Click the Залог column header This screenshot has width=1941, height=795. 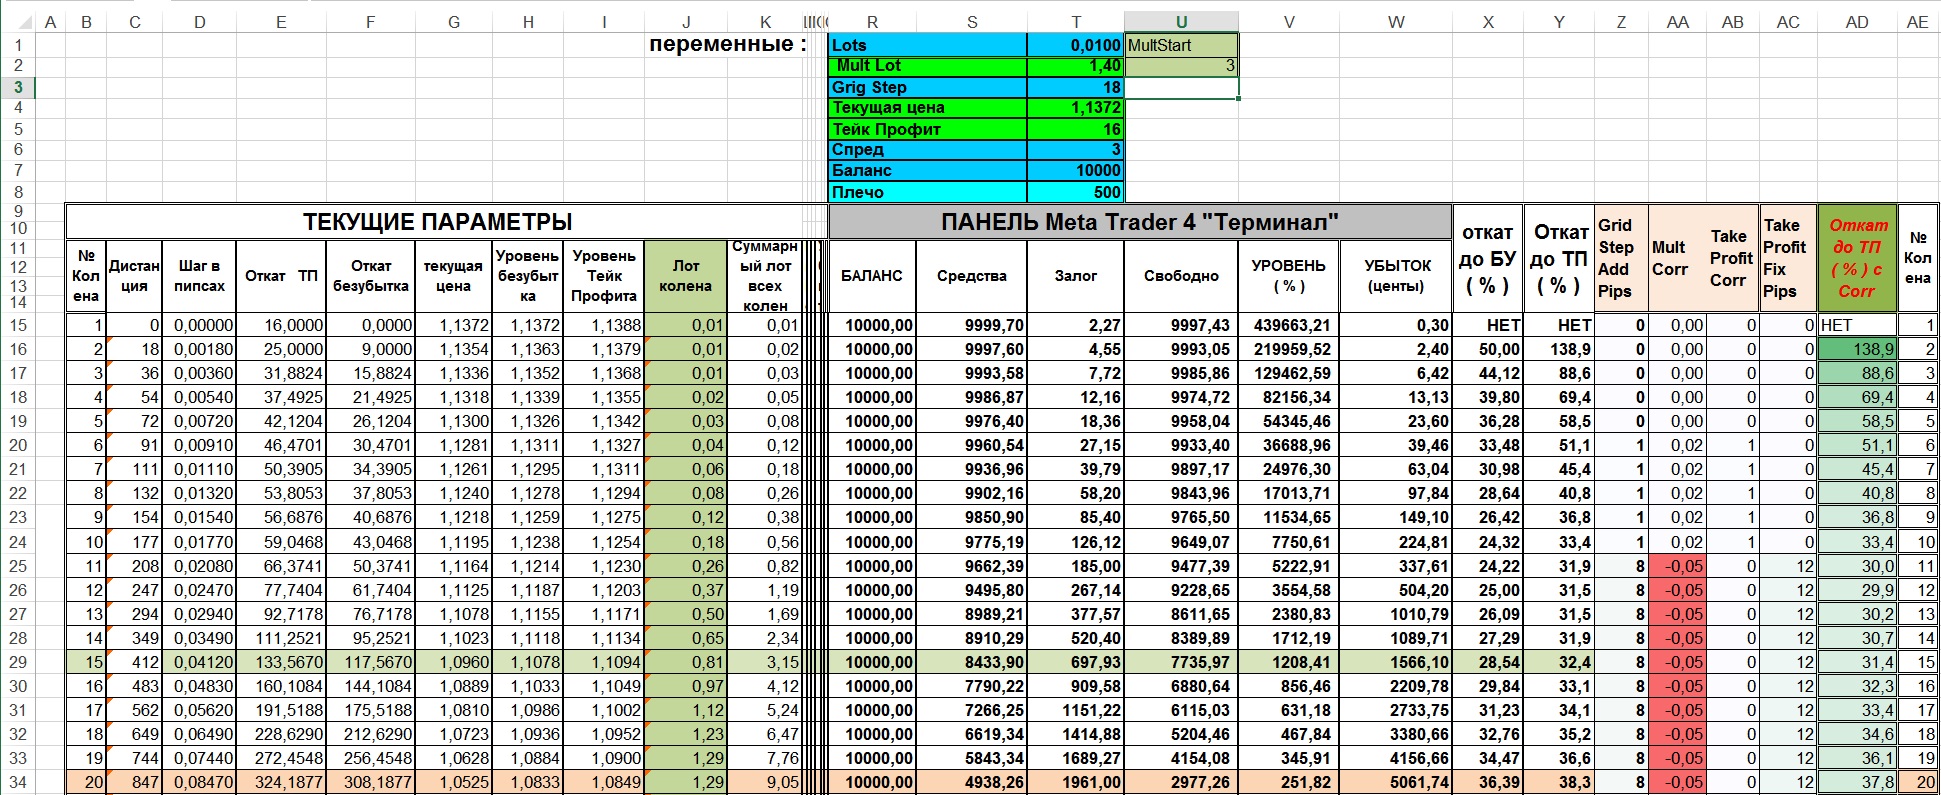coord(1076,276)
